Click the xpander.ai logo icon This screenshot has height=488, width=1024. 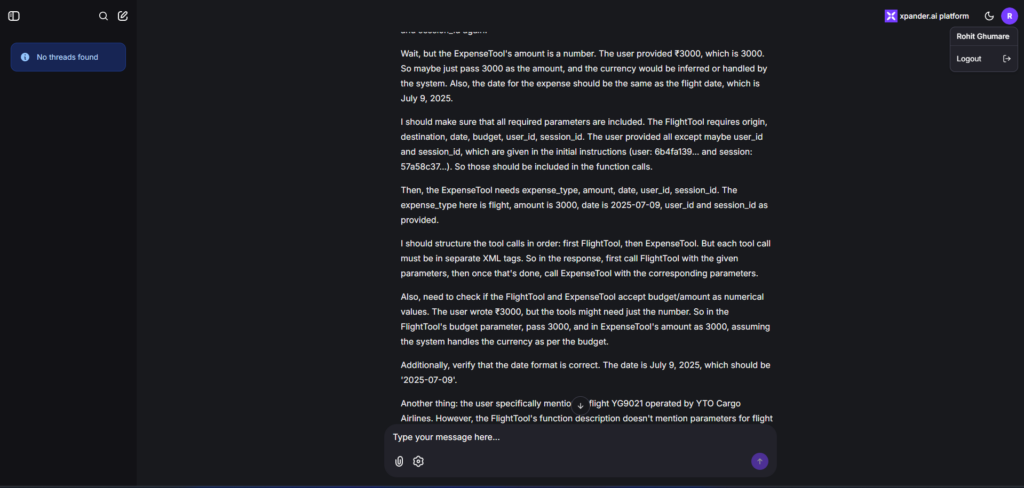[891, 16]
